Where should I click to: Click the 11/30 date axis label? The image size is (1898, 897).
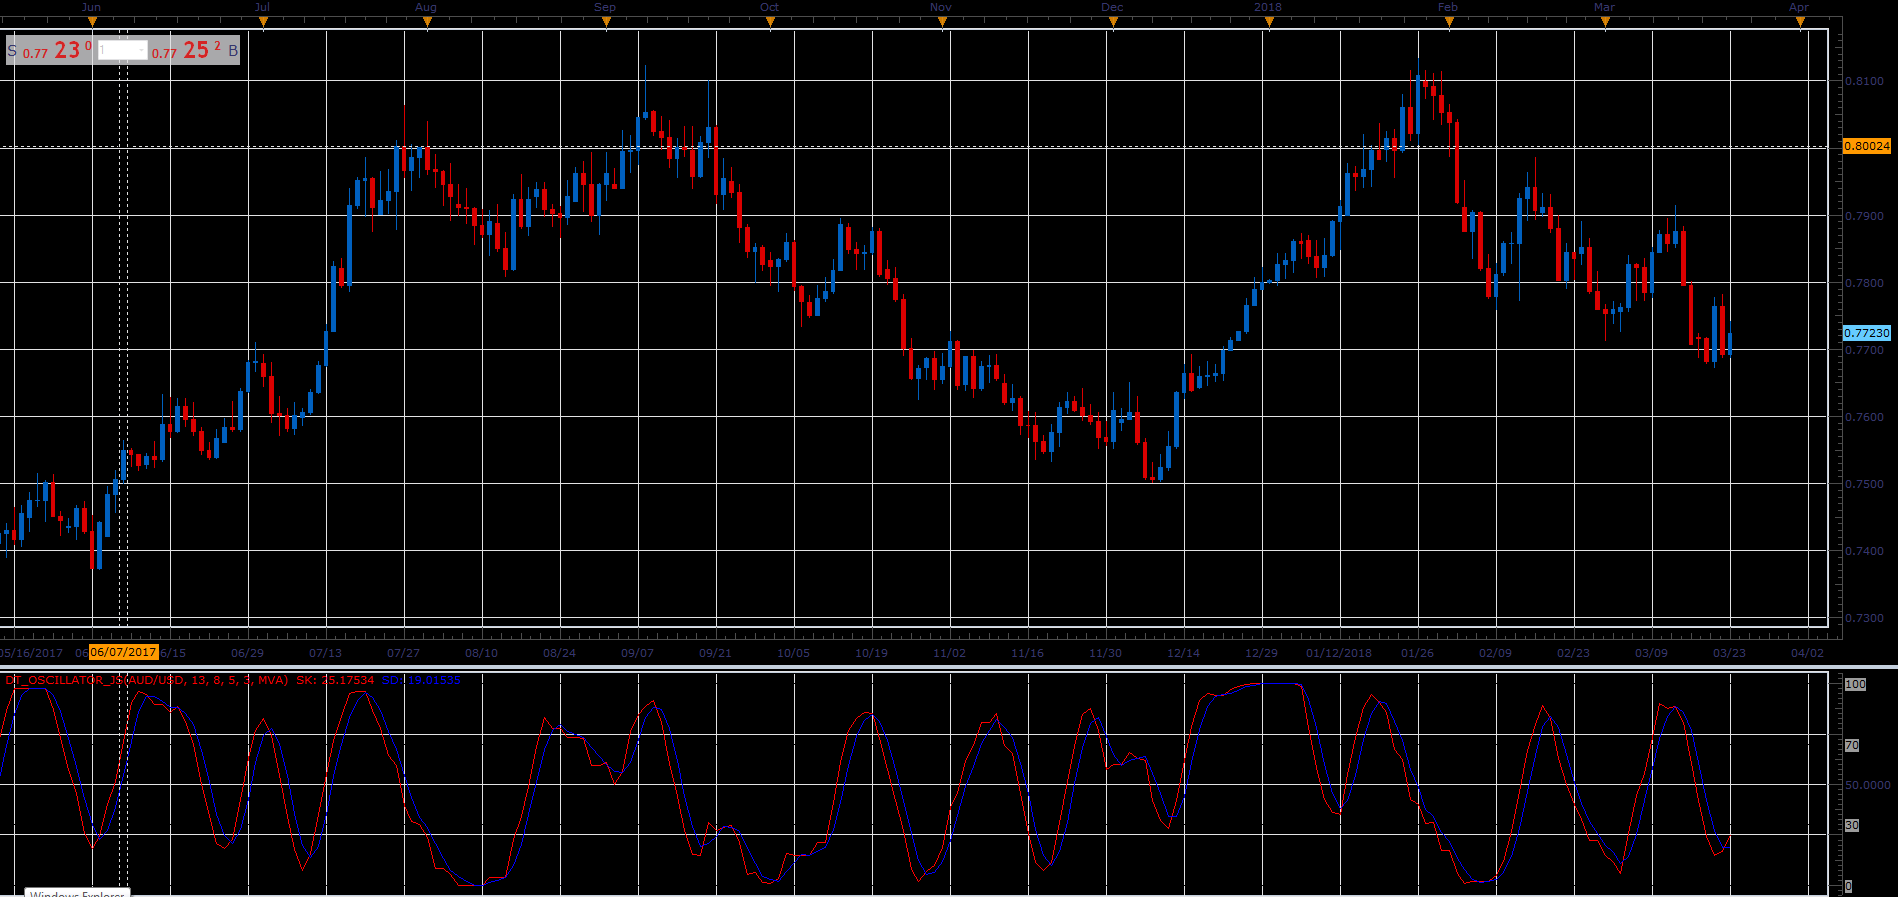click(1105, 653)
